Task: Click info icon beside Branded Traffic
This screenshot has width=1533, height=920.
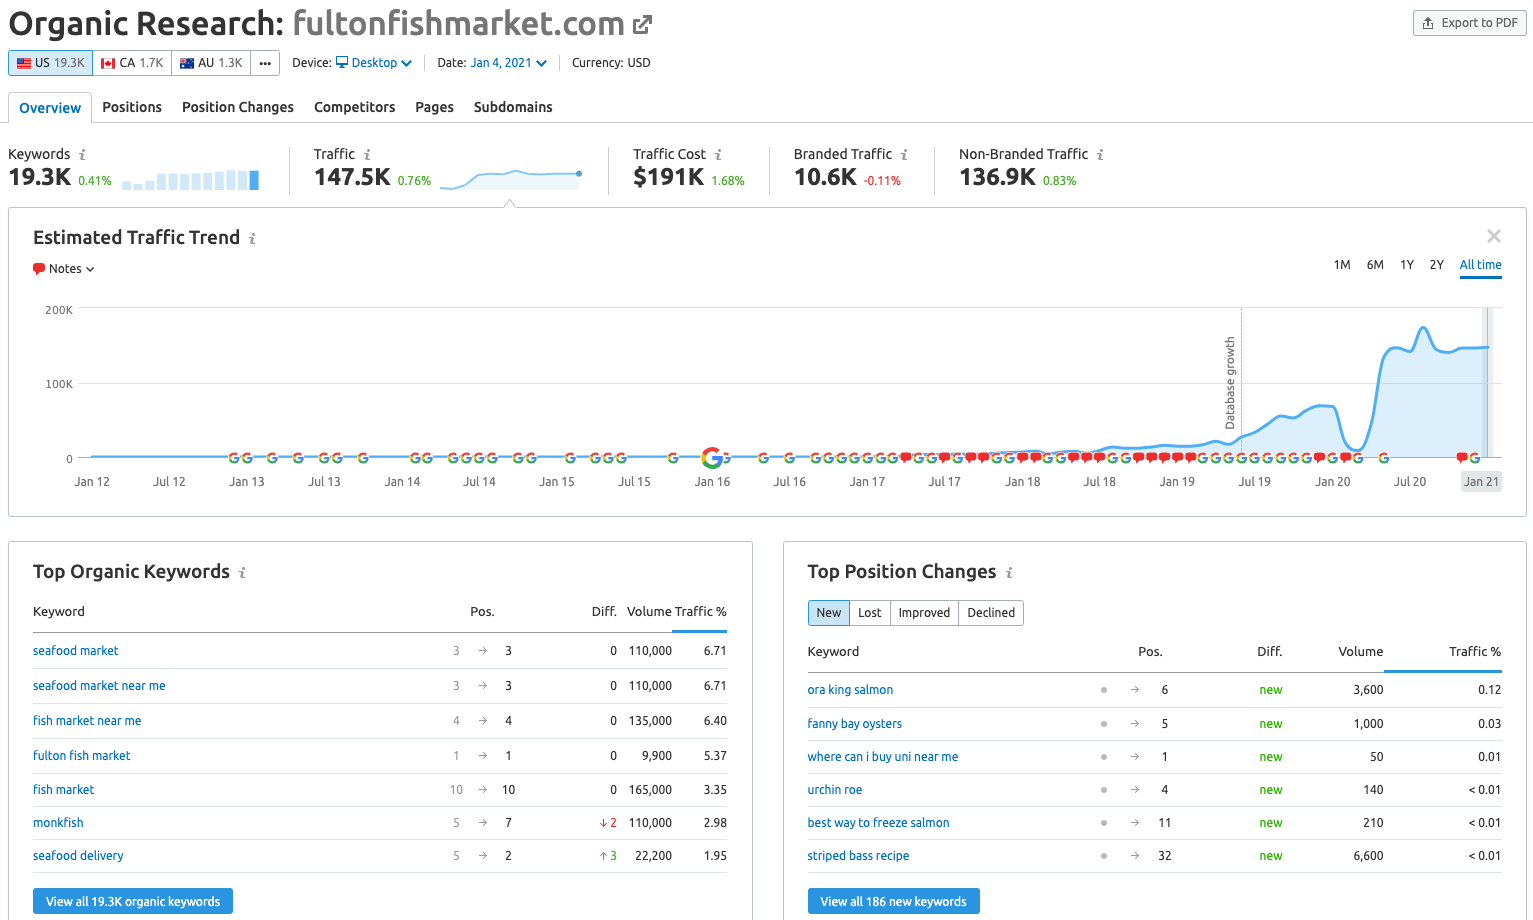Action: click(904, 155)
